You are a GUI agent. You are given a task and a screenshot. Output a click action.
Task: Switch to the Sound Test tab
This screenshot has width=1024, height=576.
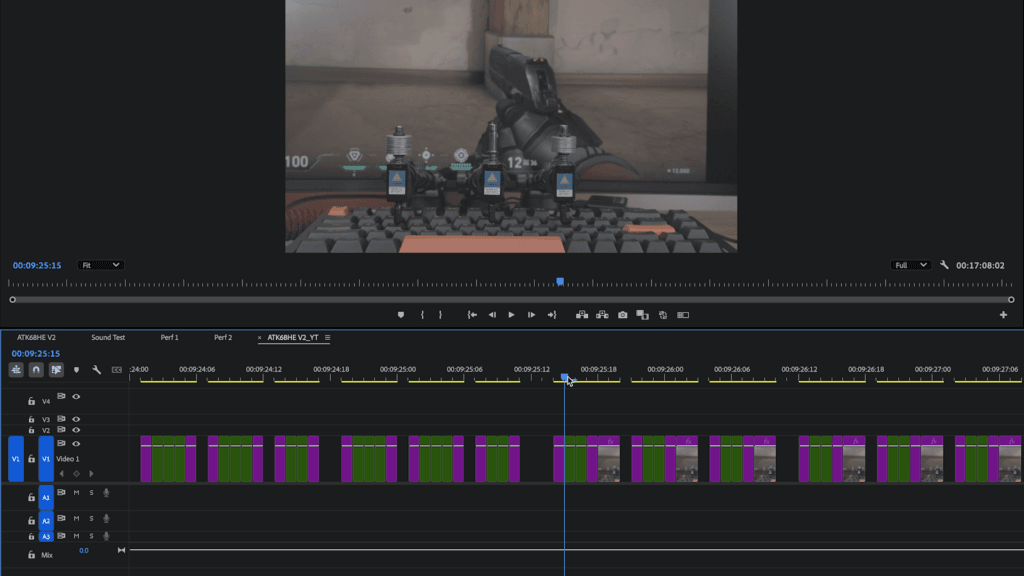coord(108,338)
